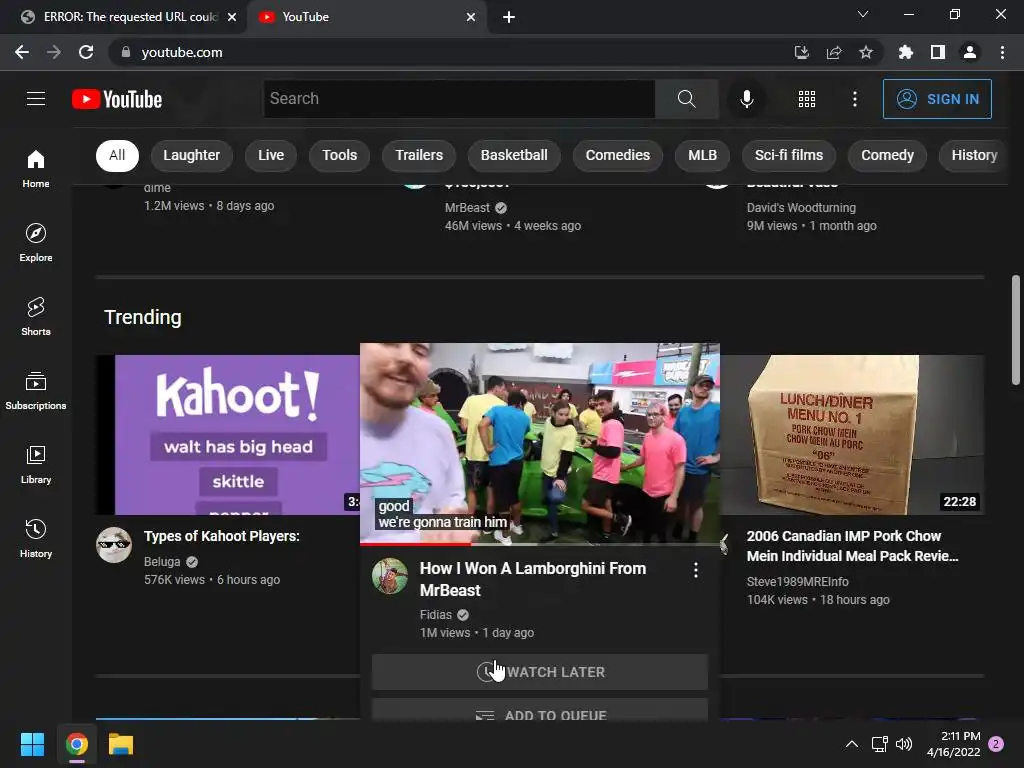Open 2006 Canadian IMP Pork Chow title
This screenshot has width=1024, height=768.
852,546
